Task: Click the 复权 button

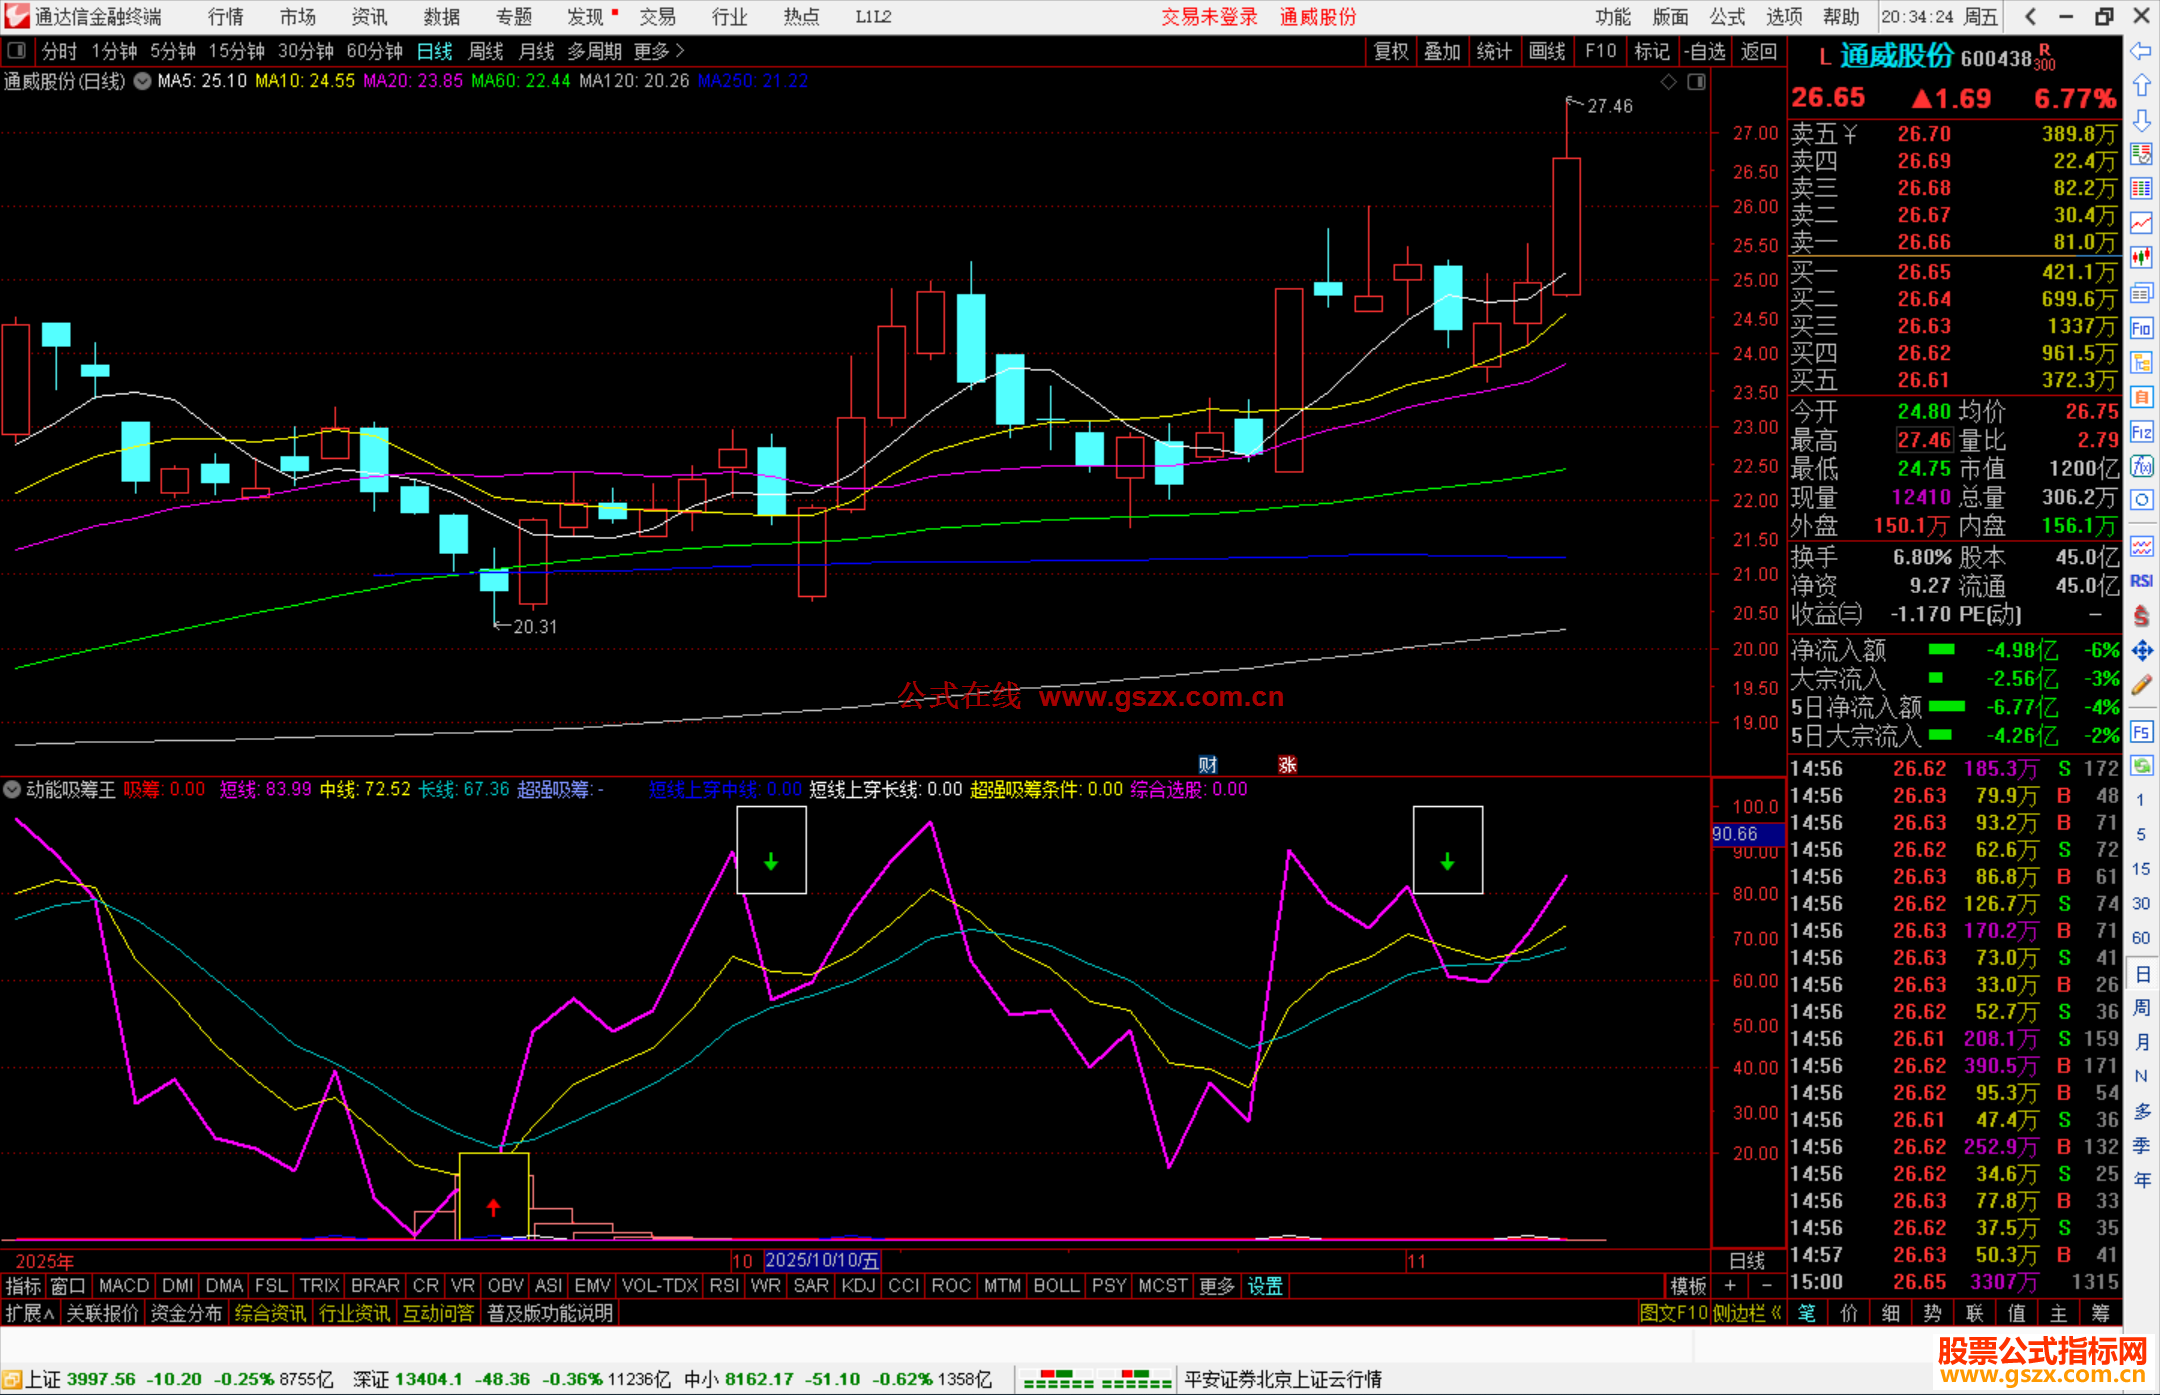Action: [x=1391, y=51]
